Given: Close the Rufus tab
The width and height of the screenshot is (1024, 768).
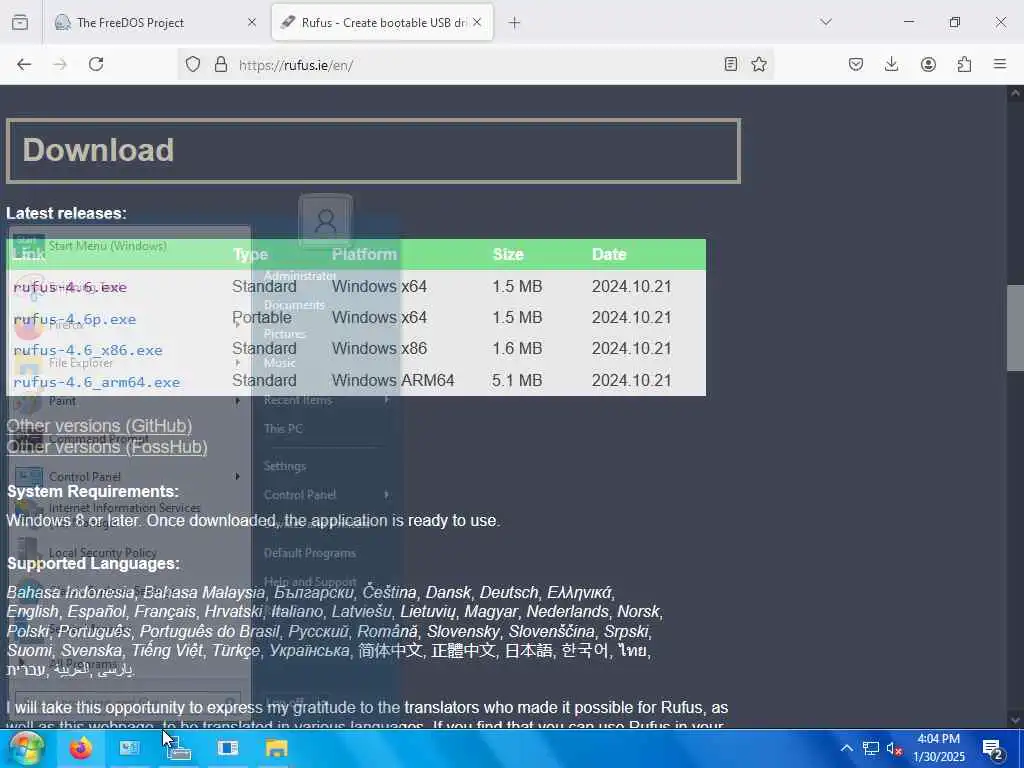Looking at the screenshot, I should coord(477,22).
